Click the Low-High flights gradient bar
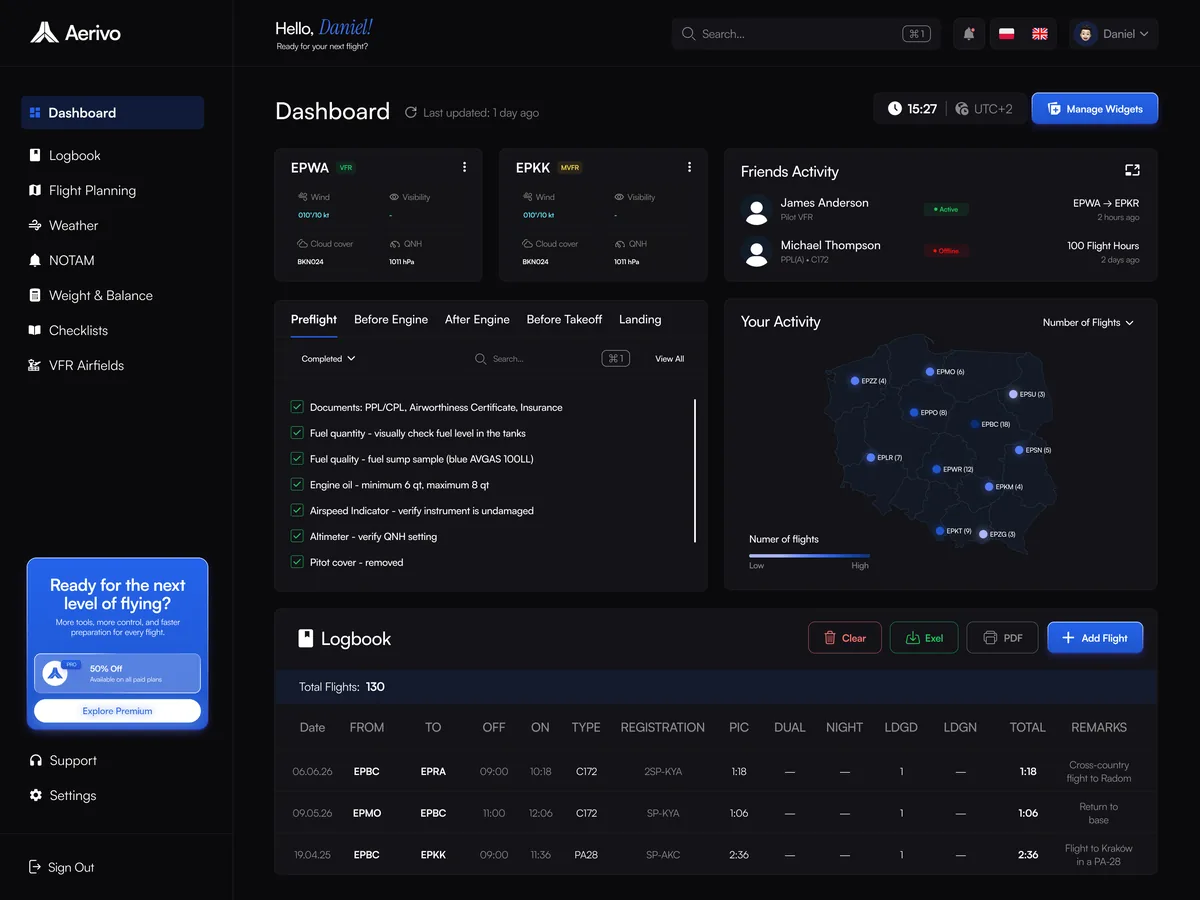Image resolution: width=1200 pixels, height=900 pixels. (809, 555)
